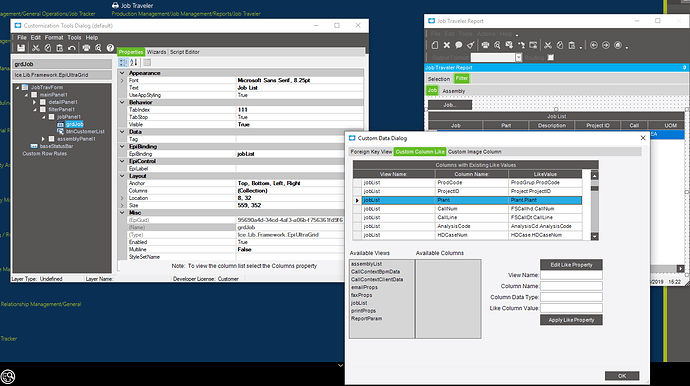Click New document icon in Job Traveler Report

(x=435, y=45)
